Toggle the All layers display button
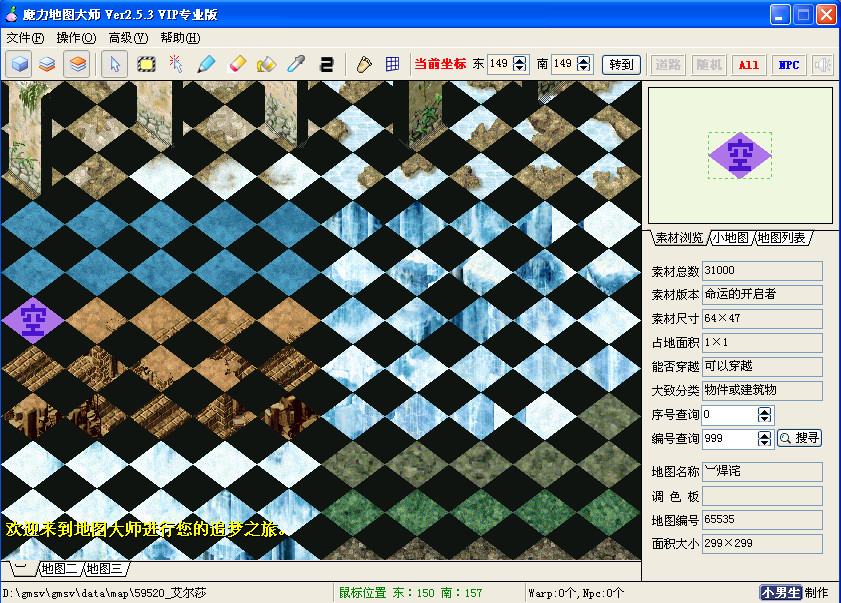841x603 pixels. 748,64
